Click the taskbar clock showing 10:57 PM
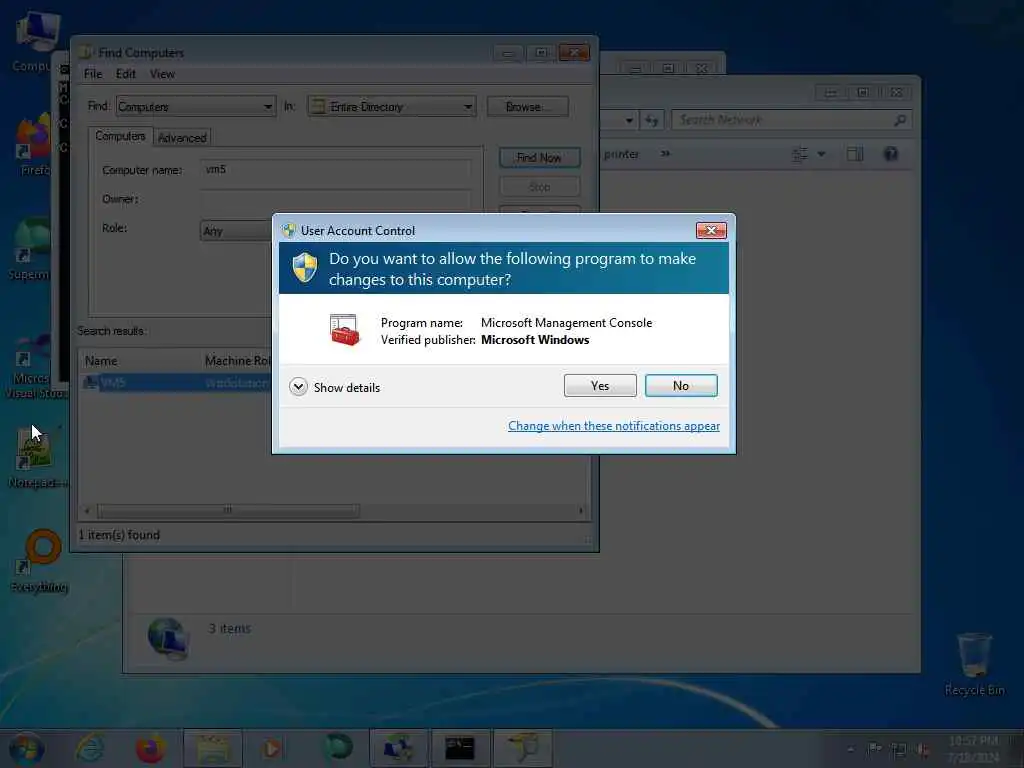Image resolution: width=1024 pixels, height=768 pixels. pyautogui.click(x=973, y=748)
